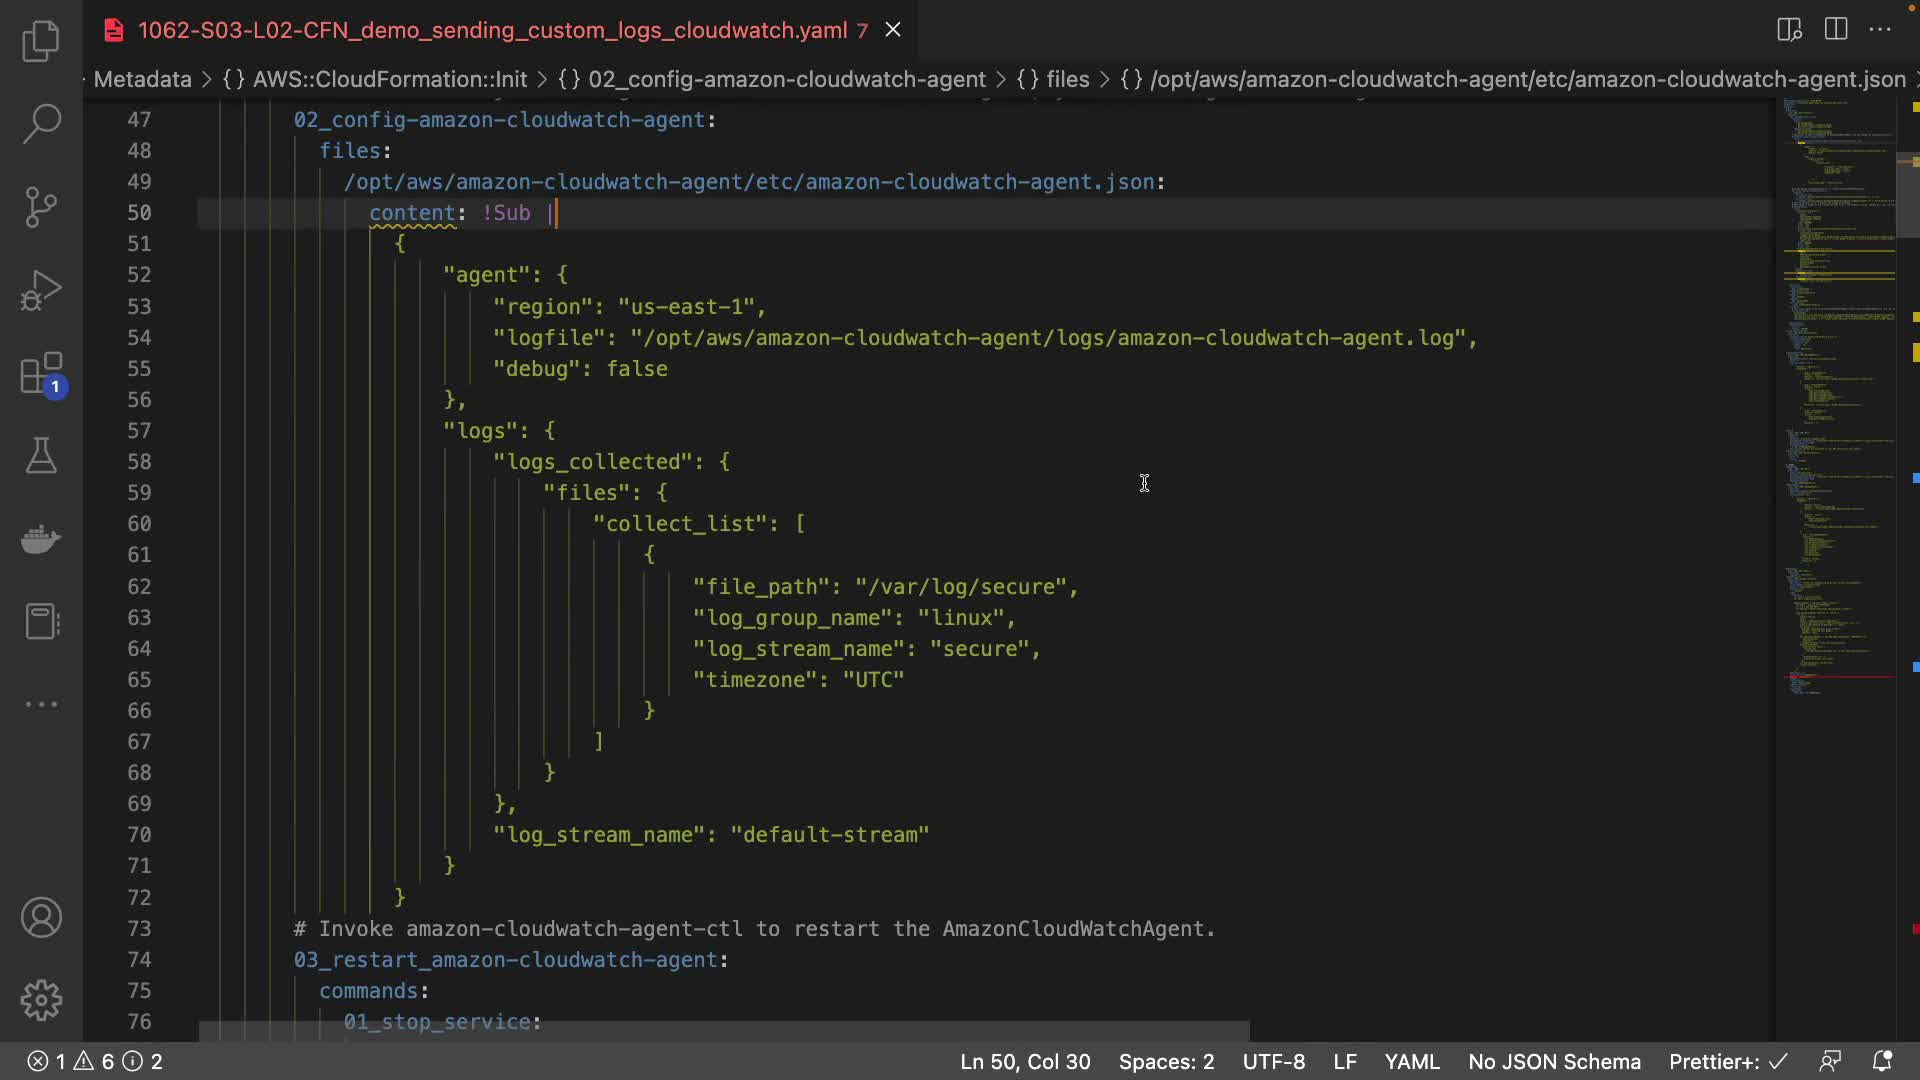
Task: Expand the 'files' breadcrumb segment
Action: click(x=1067, y=79)
